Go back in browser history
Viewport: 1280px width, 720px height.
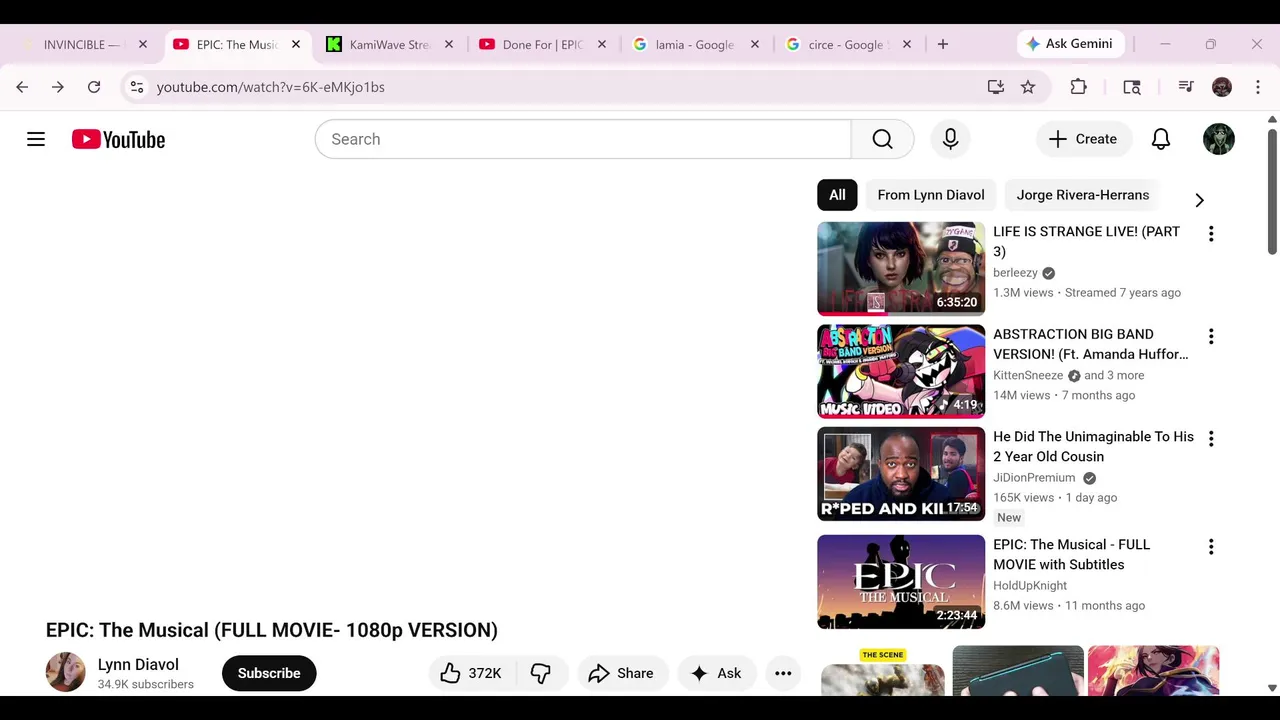coord(22,87)
